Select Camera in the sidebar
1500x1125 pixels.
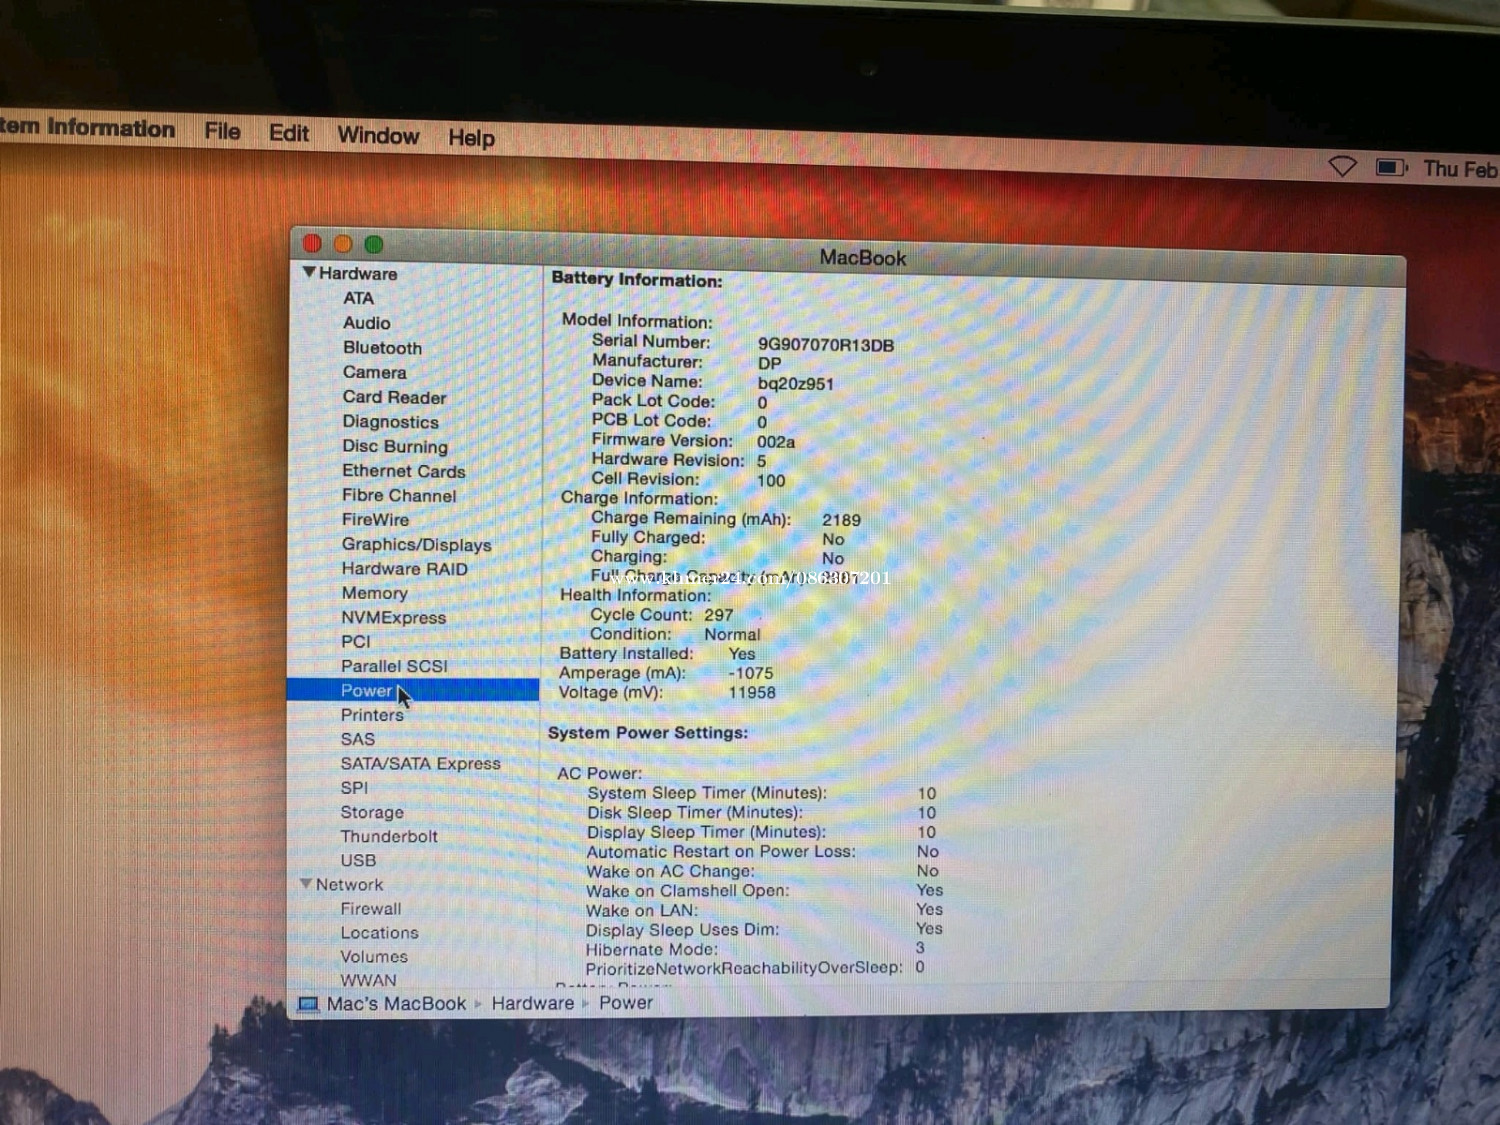(374, 372)
